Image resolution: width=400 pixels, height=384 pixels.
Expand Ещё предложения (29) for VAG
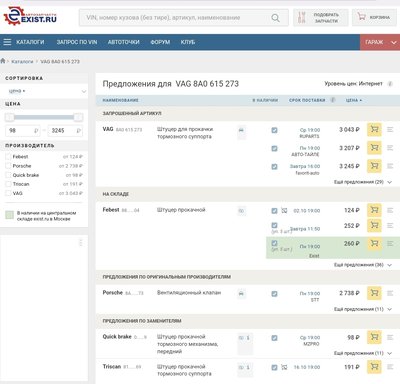click(363, 182)
